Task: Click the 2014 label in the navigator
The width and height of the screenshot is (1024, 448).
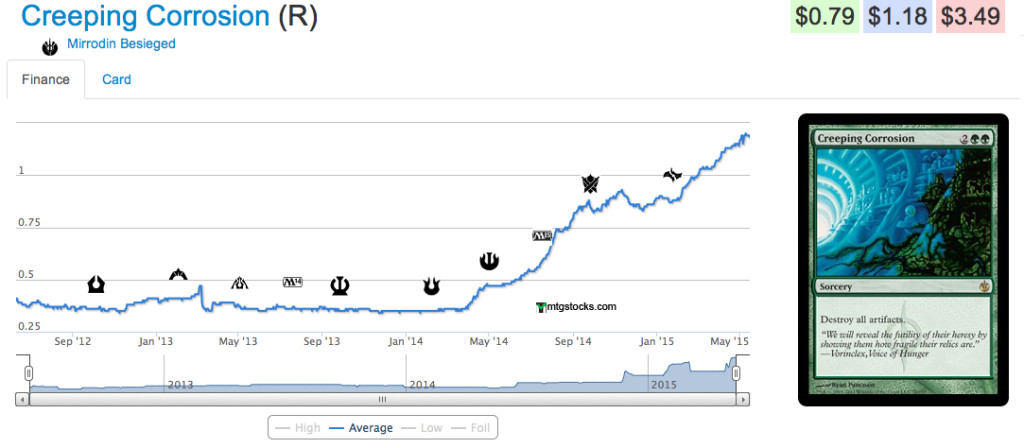Action: tap(422, 385)
